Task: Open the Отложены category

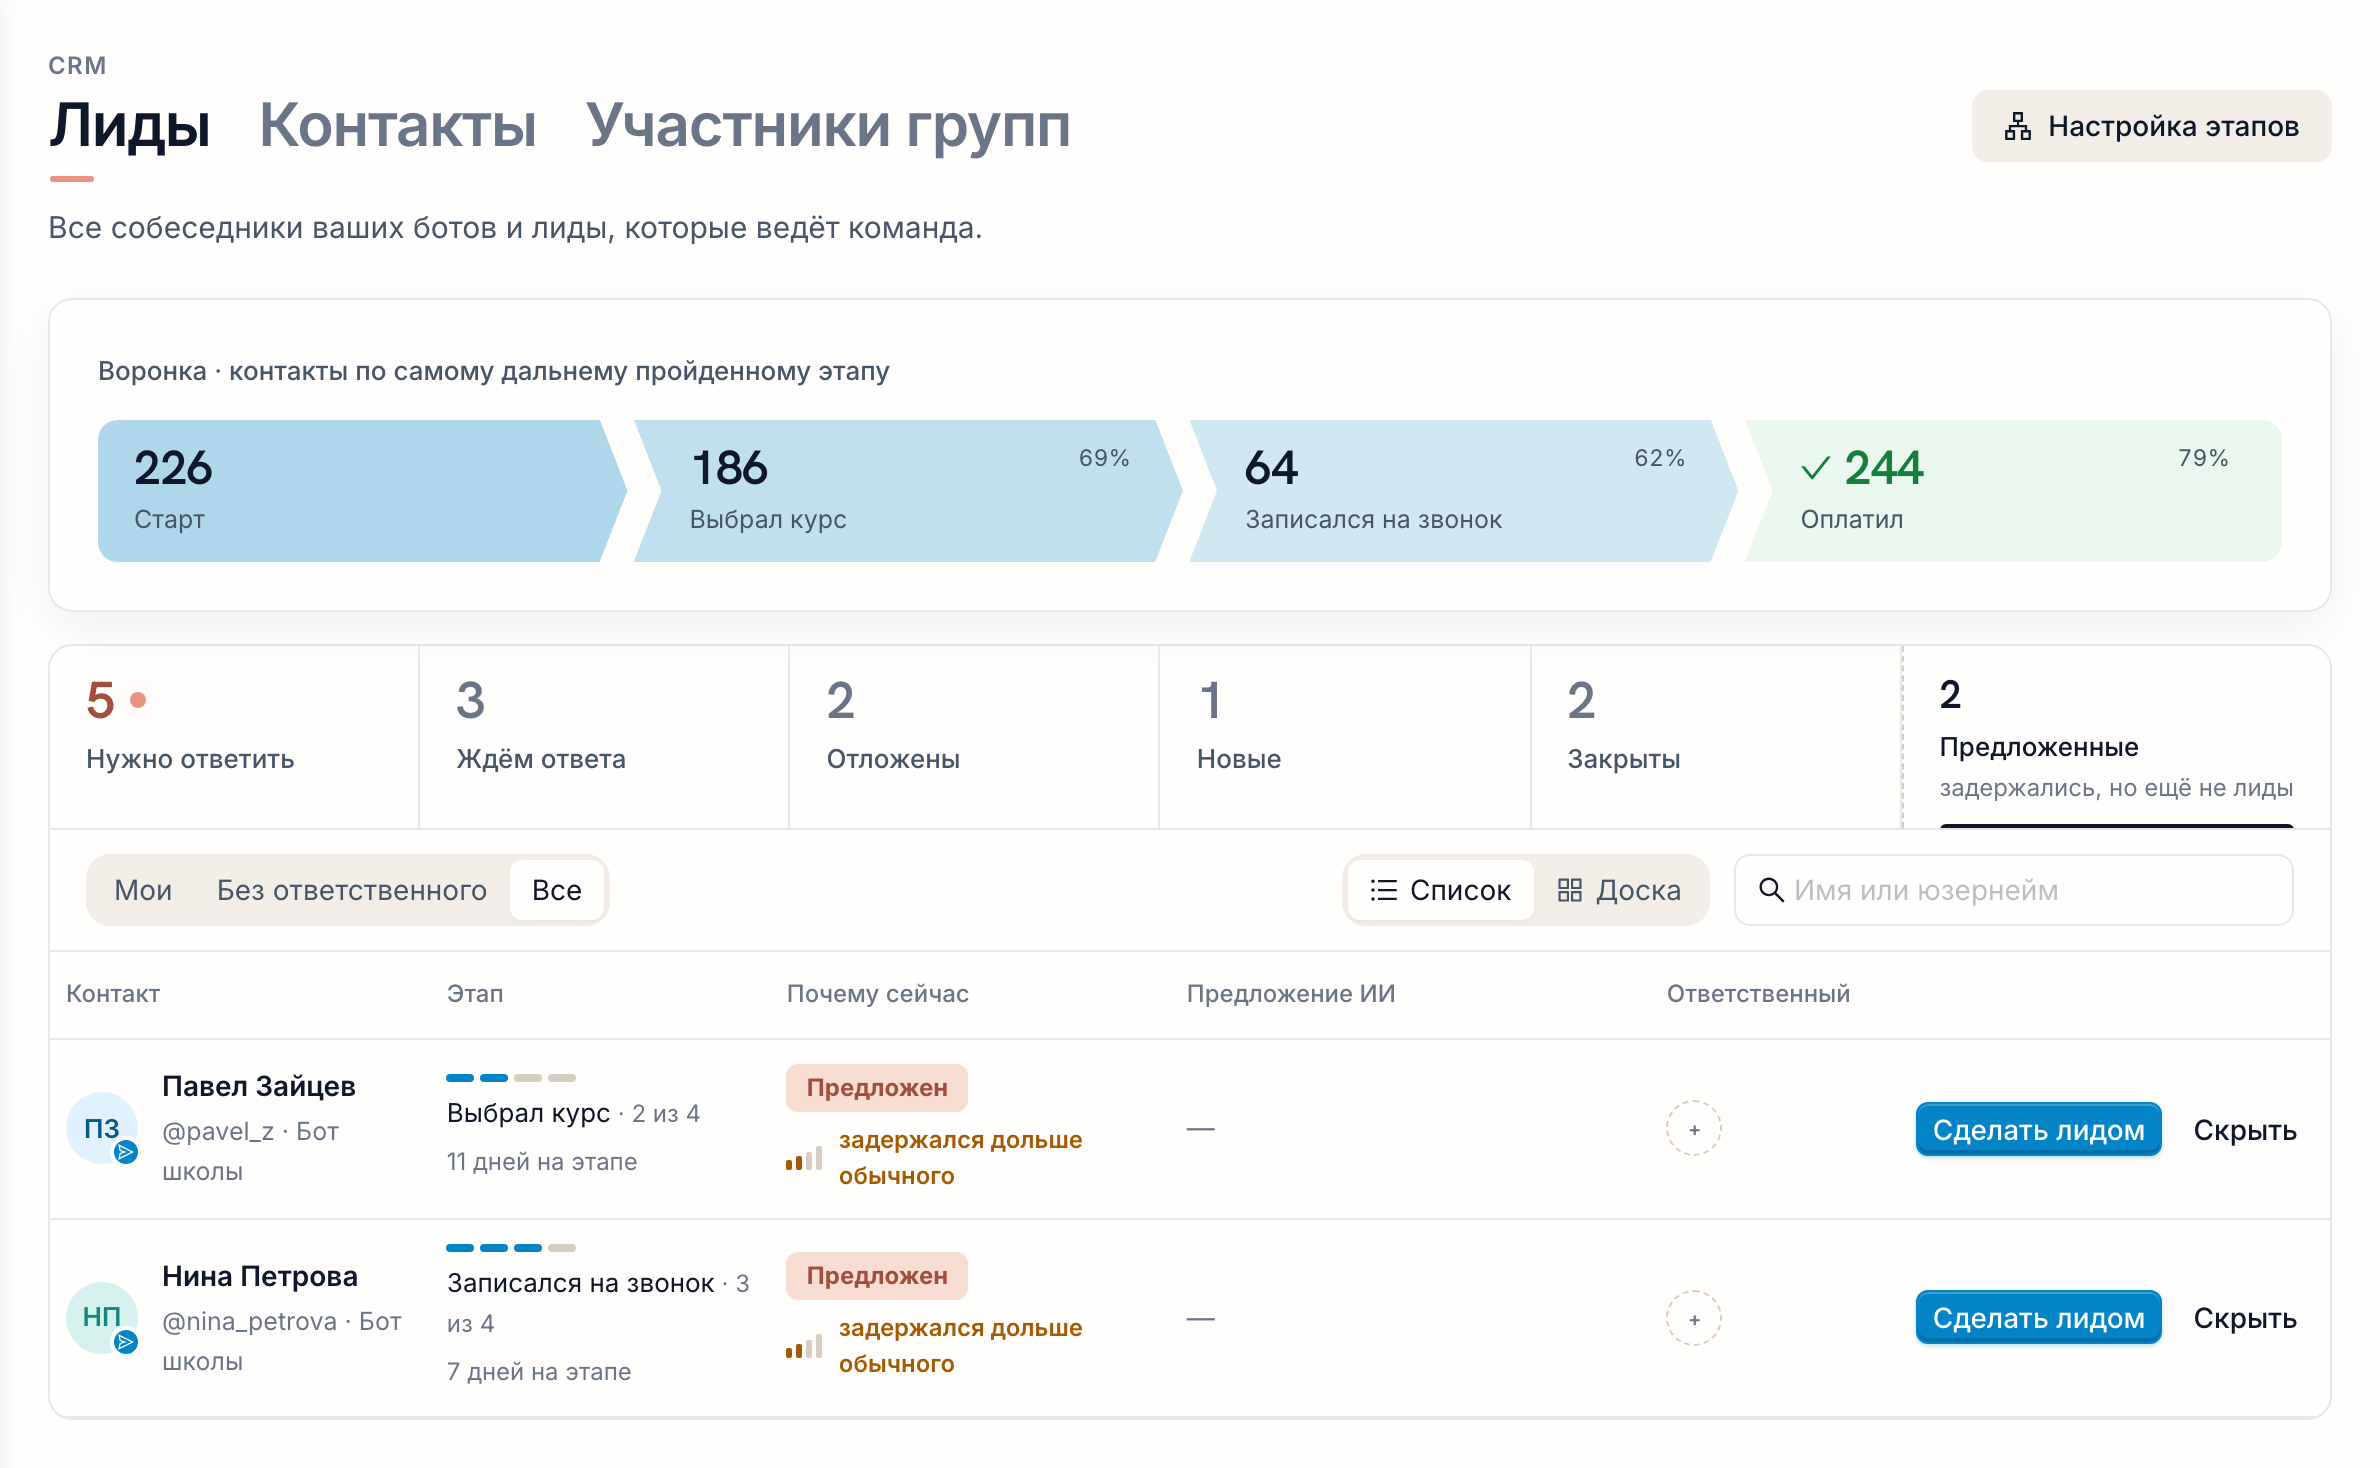Action: tap(974, 737)
